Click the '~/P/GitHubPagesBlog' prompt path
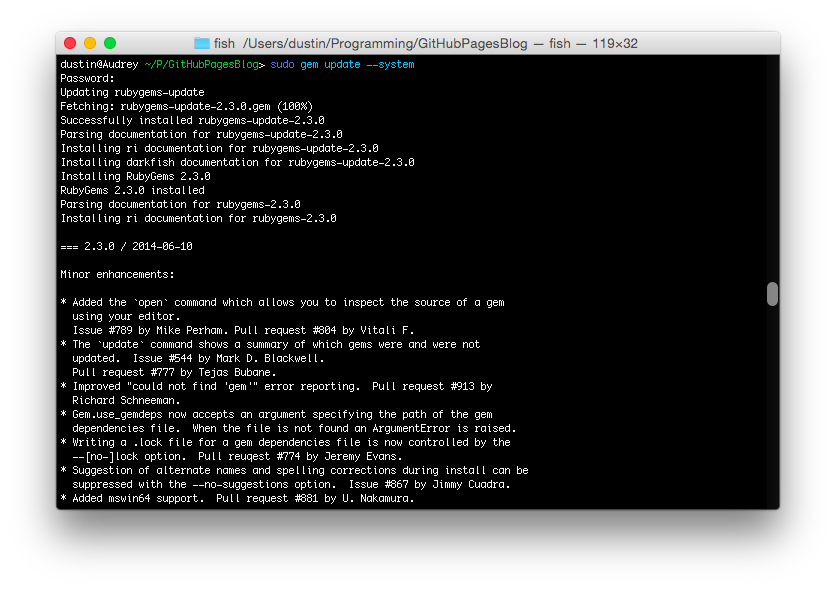 [x=202, y=64]
